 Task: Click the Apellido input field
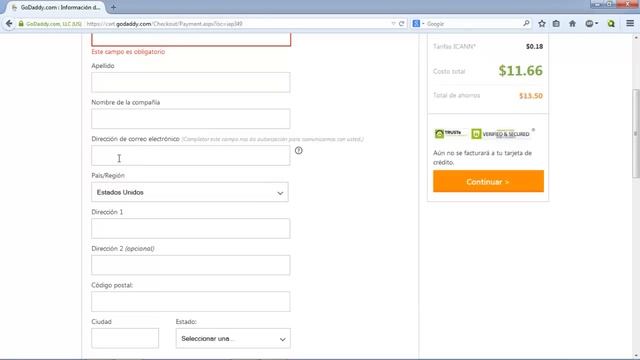(x=191, y=82)
